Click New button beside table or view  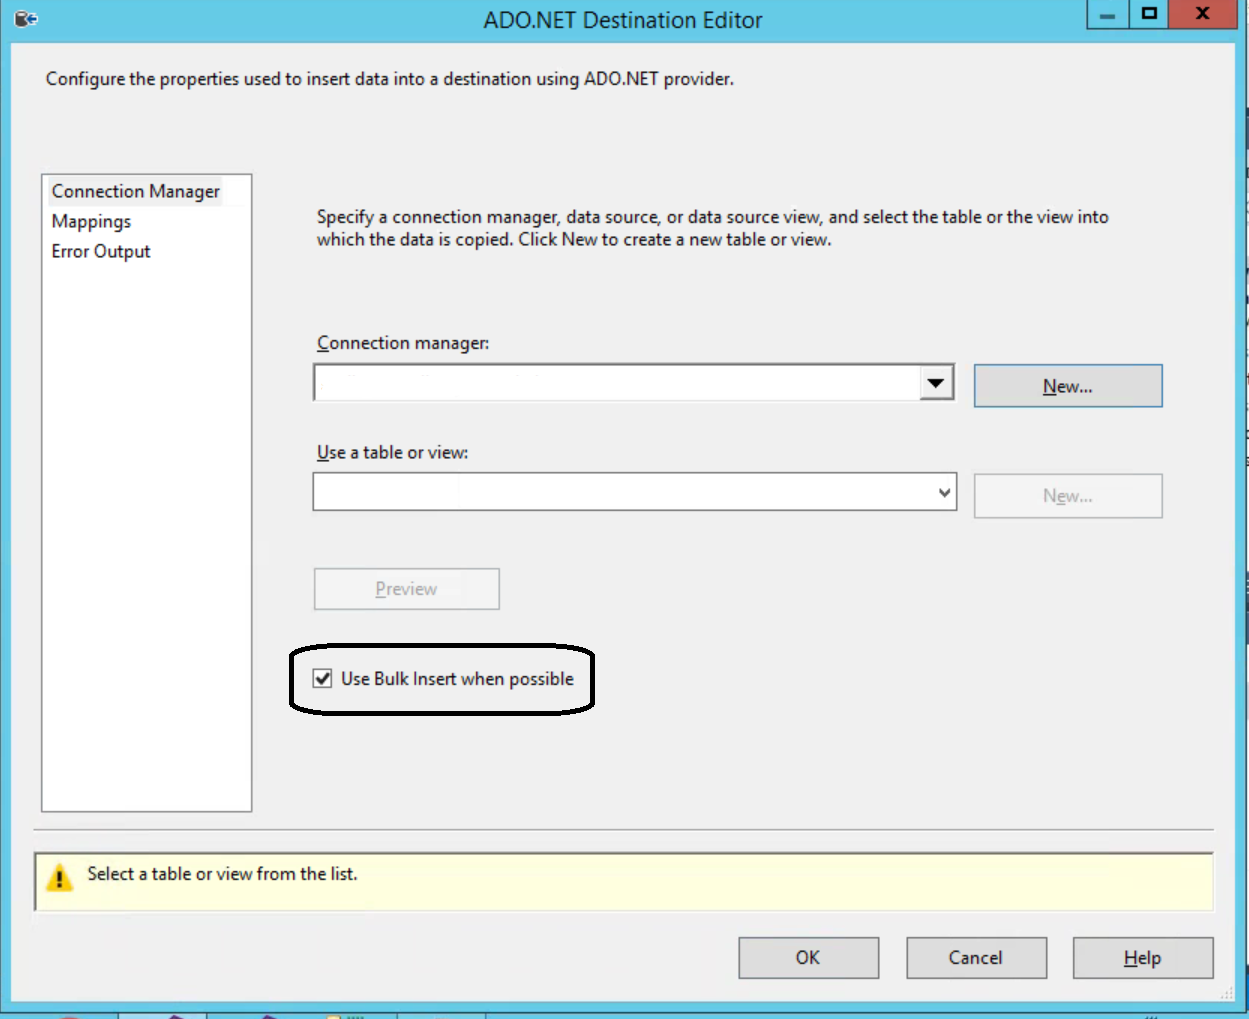(x=1068, y=496)
